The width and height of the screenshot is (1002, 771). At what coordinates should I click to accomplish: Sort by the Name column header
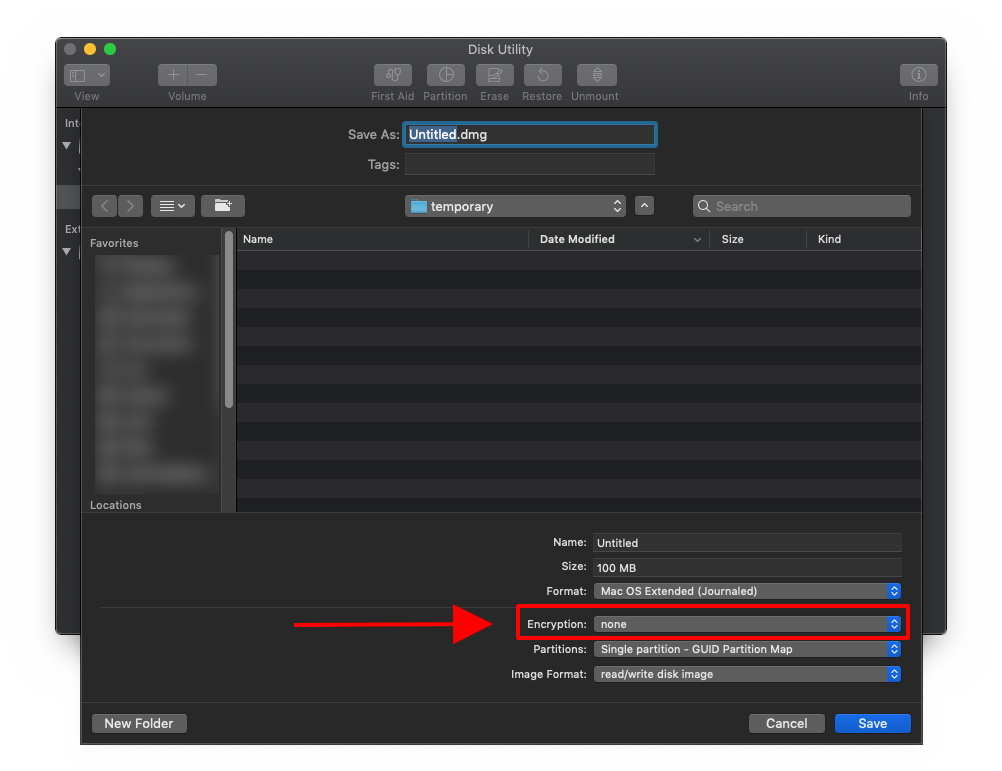pos(382,239)
